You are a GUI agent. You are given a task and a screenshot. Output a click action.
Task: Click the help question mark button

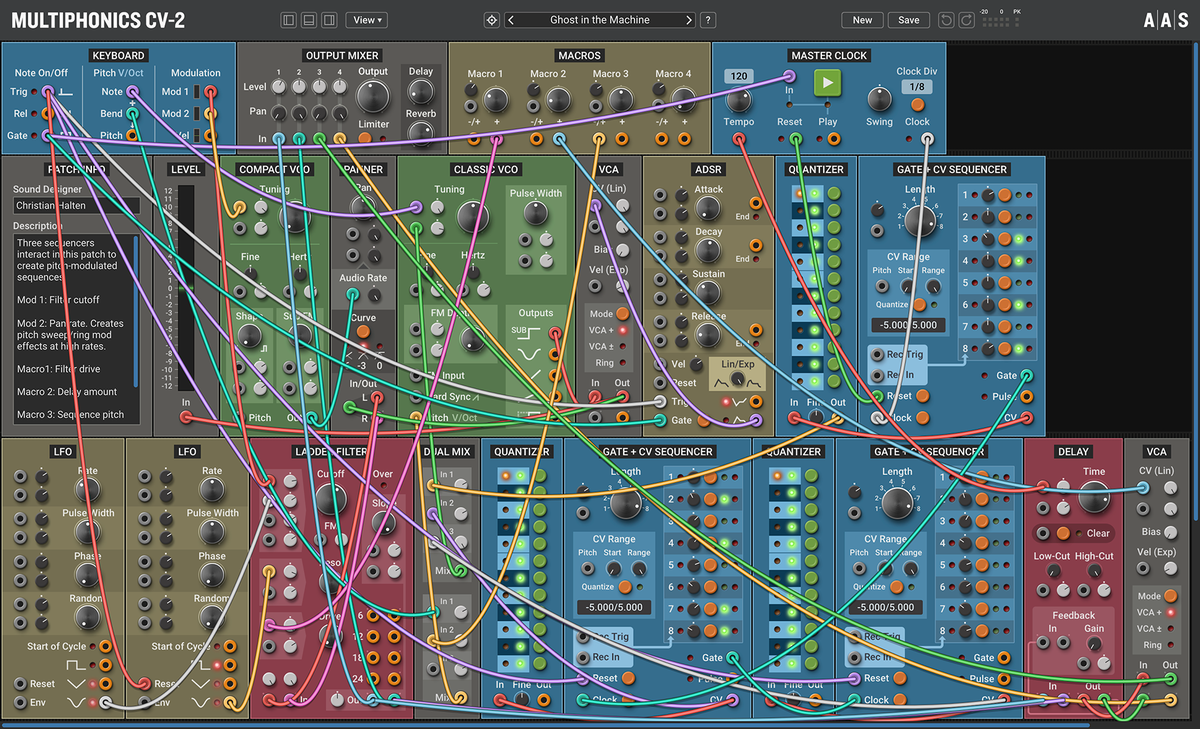click(708, 20)
